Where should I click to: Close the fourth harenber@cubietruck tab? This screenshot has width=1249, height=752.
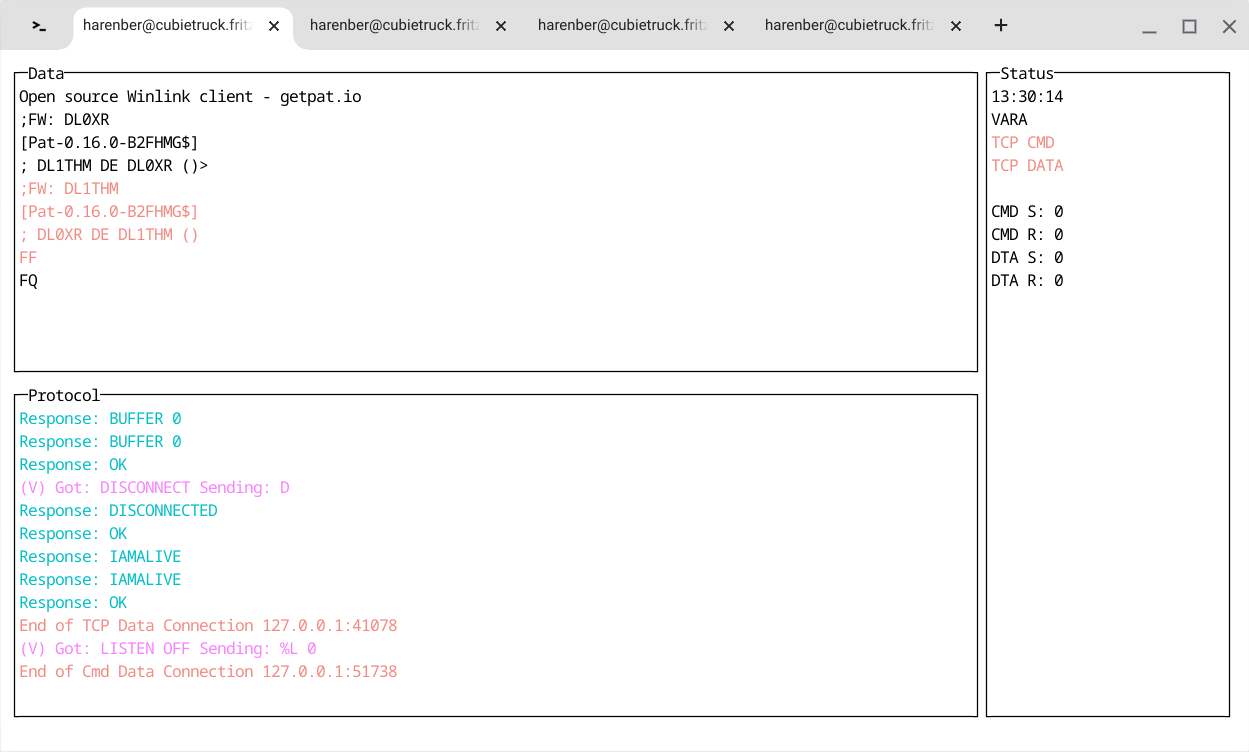pyautogui.click(x=955, y=26)
